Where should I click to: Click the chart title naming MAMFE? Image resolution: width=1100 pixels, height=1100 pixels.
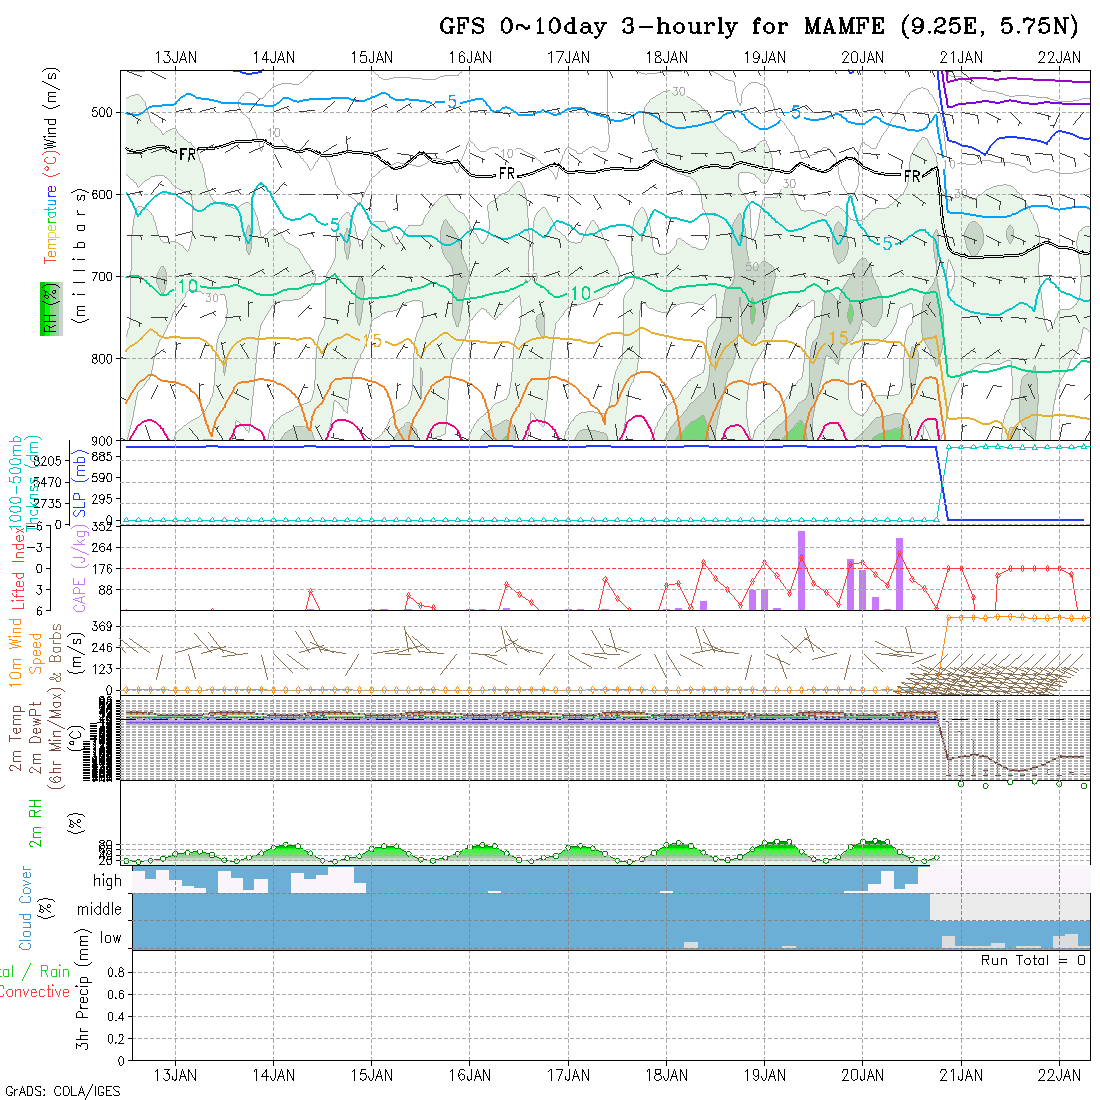pyautogui.click(x=758, y=26)
